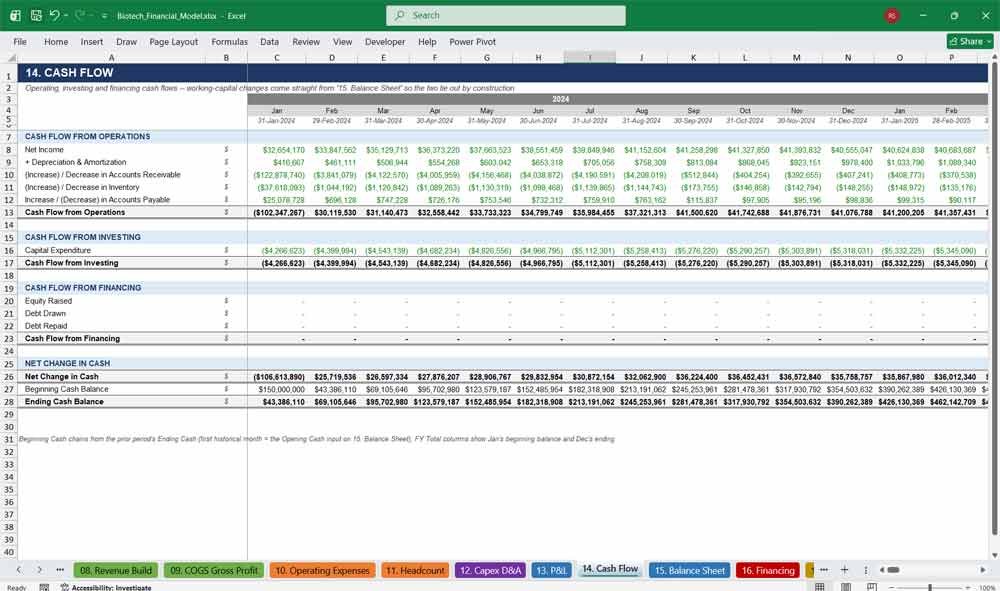Click the vertical scrollbar thumb
Image resolution: width=1000 pixels, height=591 pixels.
[x=994, y=298]
